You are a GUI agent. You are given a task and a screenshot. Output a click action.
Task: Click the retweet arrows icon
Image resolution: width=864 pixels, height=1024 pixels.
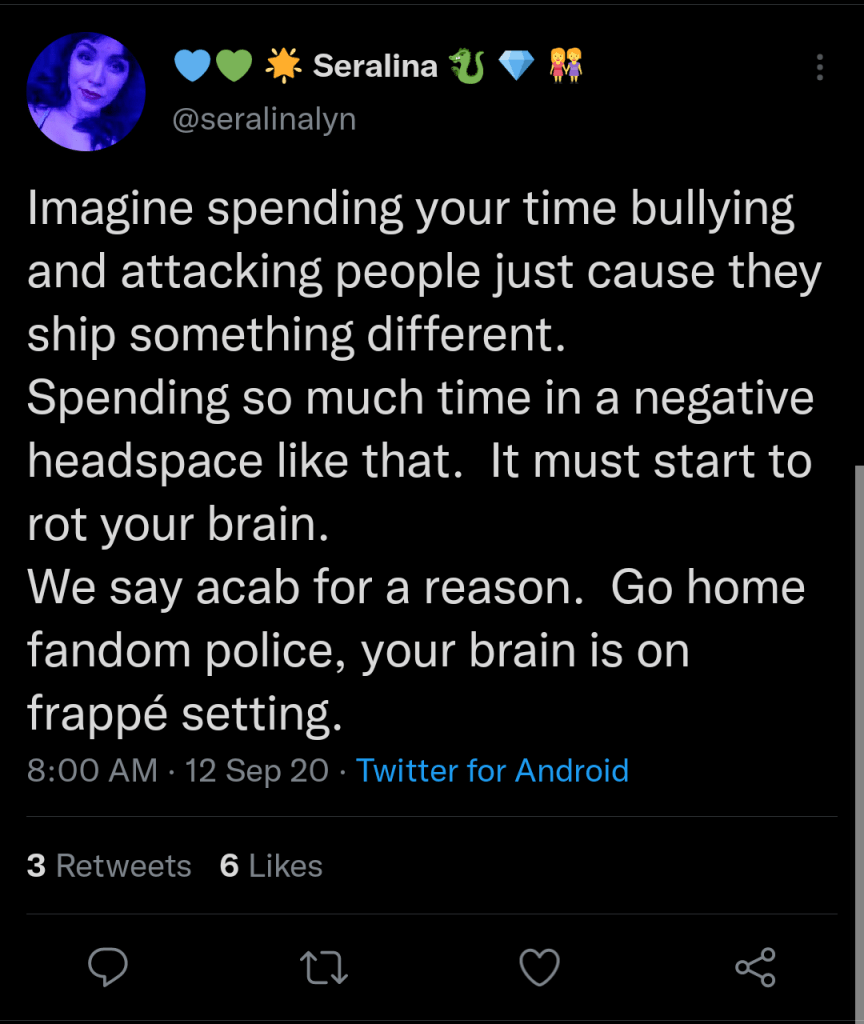tap(324, 966)
